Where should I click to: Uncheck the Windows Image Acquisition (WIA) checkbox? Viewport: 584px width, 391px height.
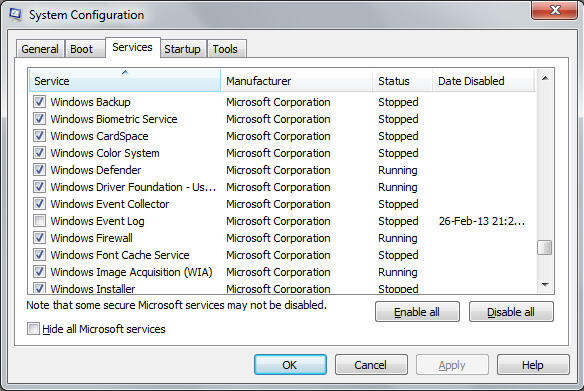point(39,272)
